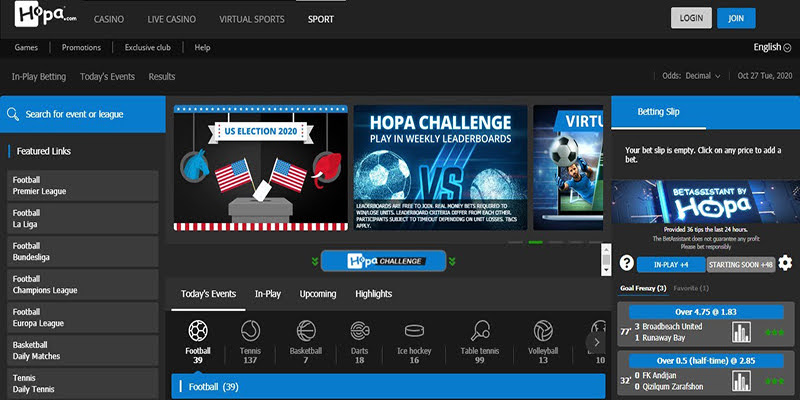The image size is (800, 400).
Task: Open the Games menu item
Action: point(26,47)
